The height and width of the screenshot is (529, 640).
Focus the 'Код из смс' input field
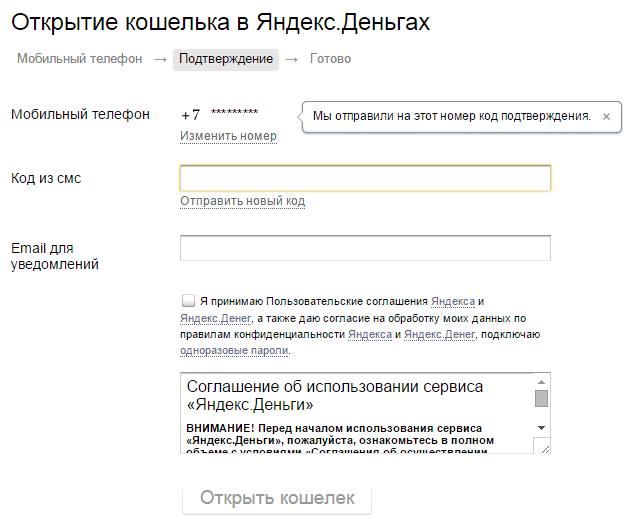pyautogui.click(x=365, y=178)
